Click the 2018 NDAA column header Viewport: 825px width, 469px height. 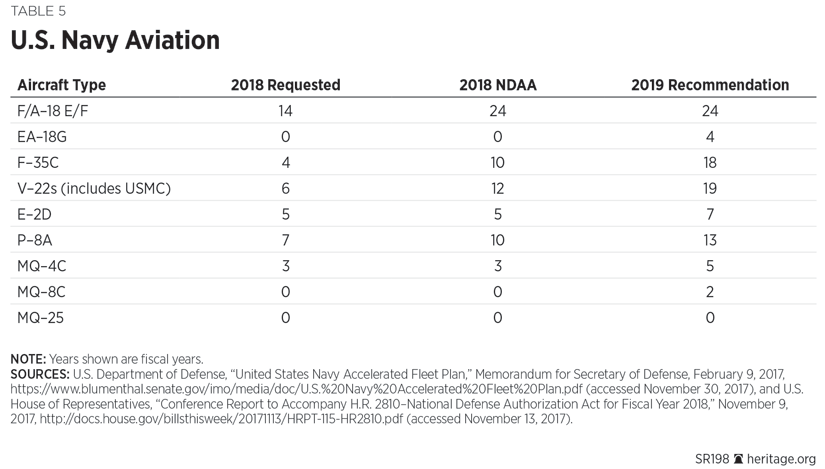(497, 85)
